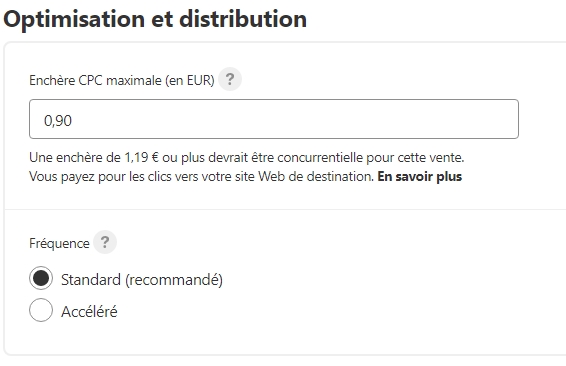The height and width of the screenshot is (366, 566).
Task: Click the 0,90 value in the bid box
Action: pyautogui.click(x=58, y=121)
